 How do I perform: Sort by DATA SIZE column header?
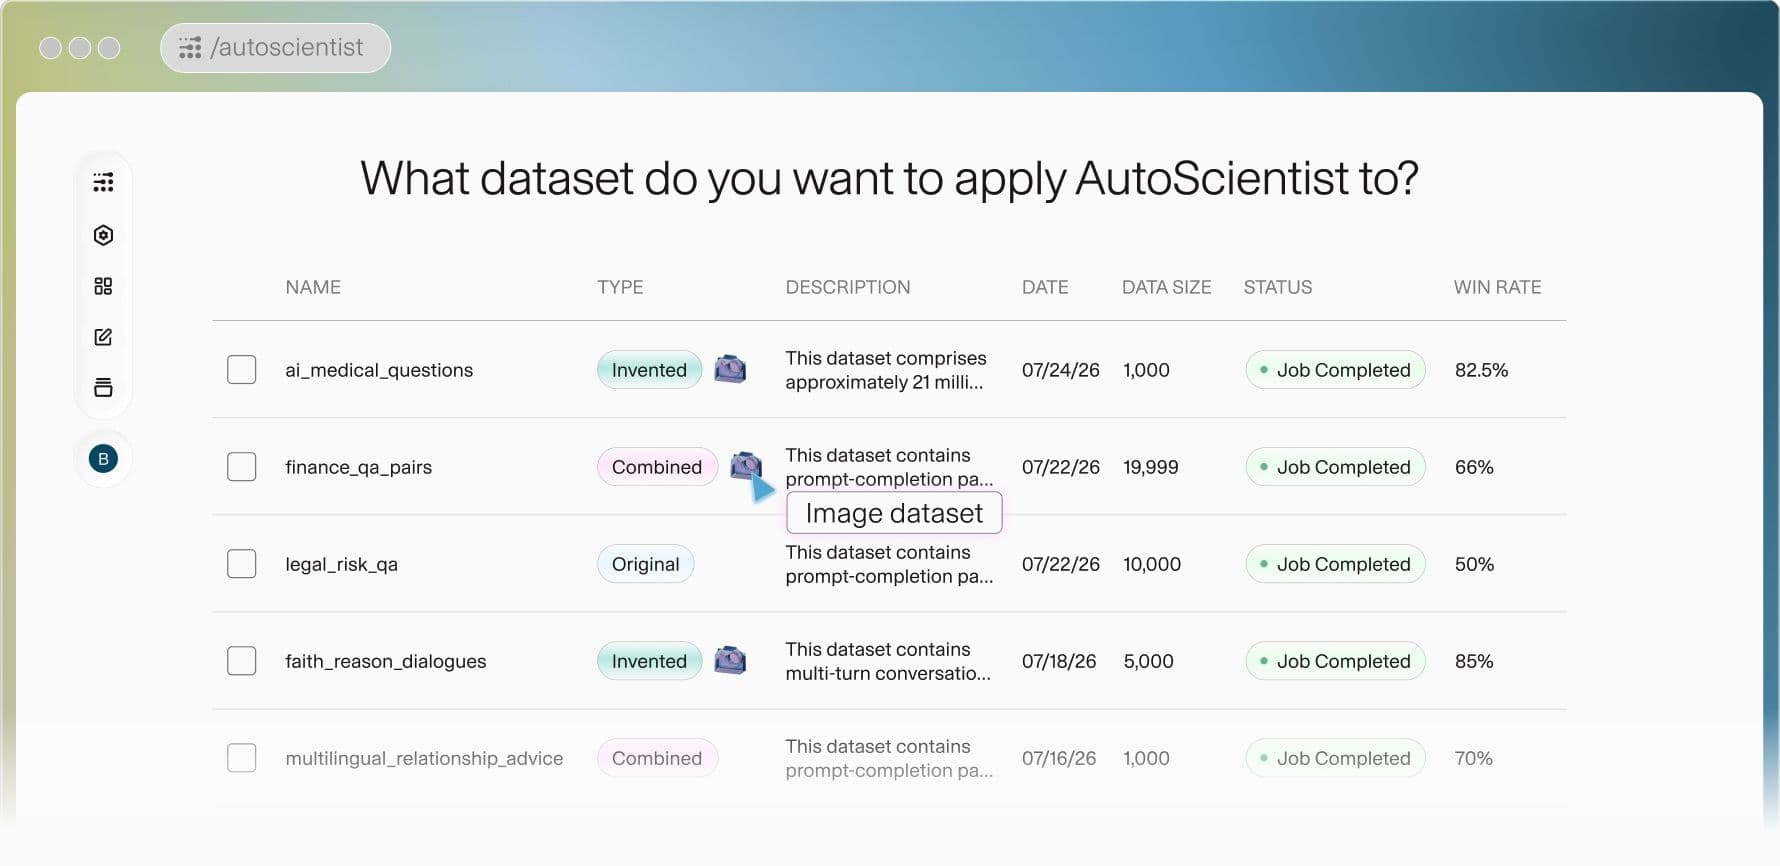(1166, 287)
